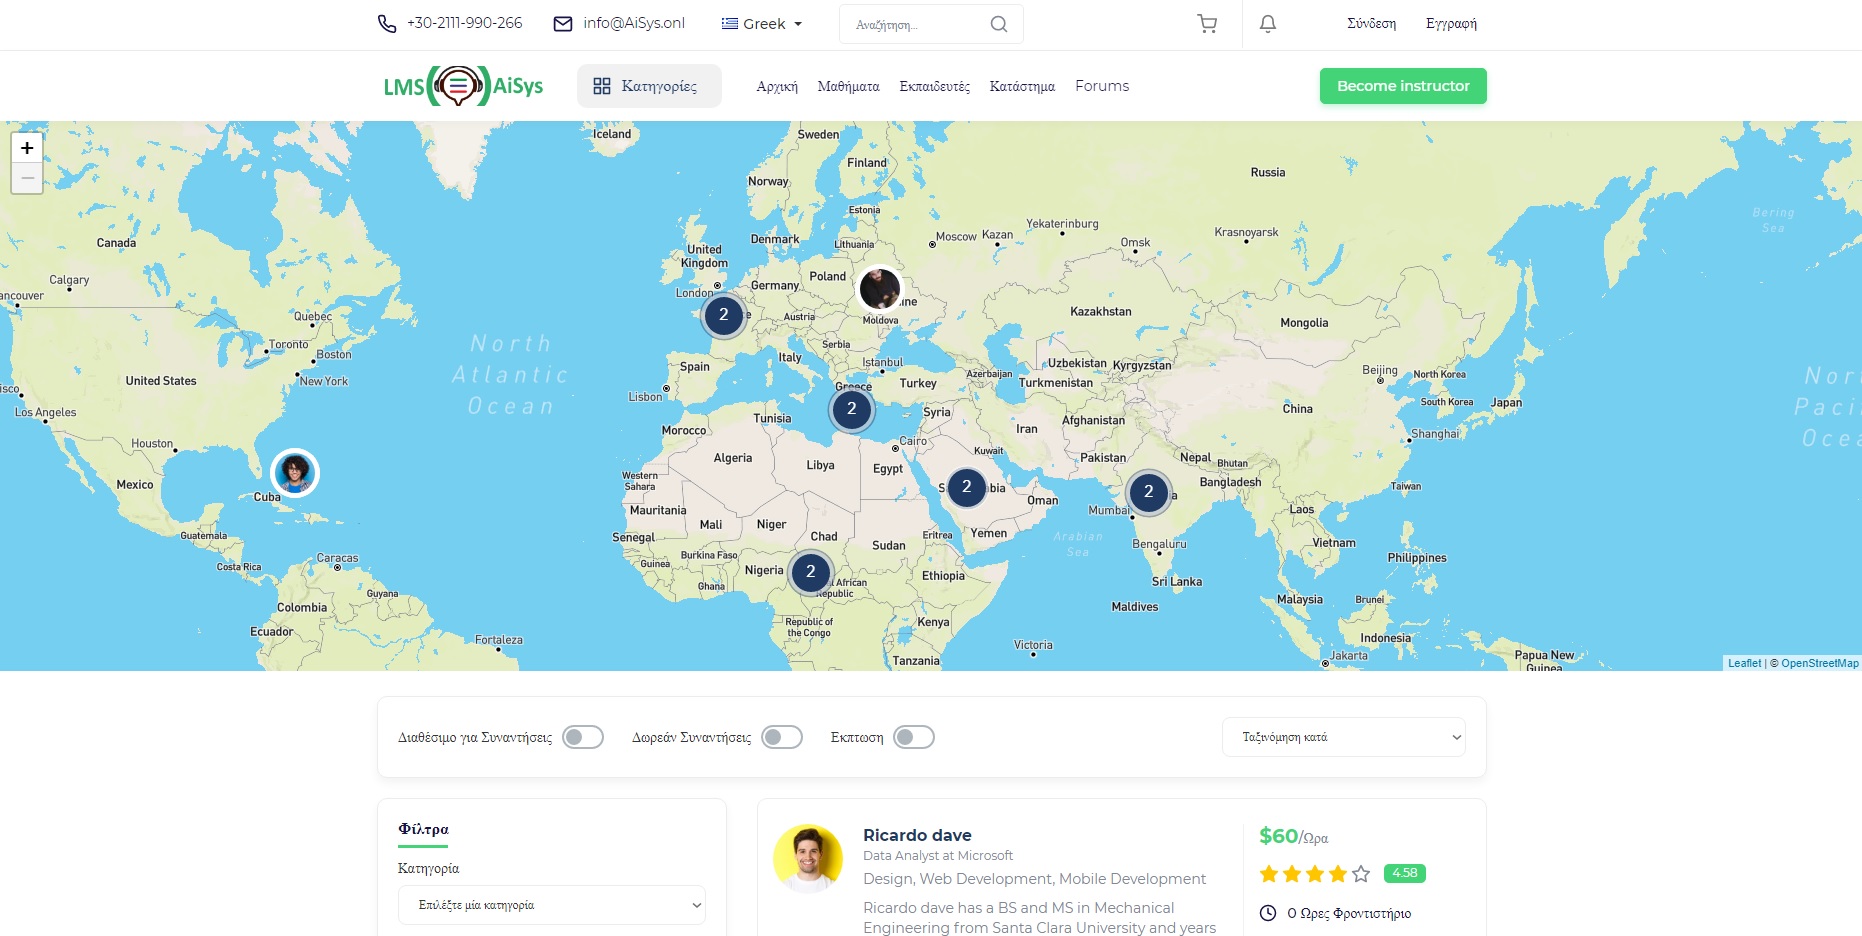Click the Become instructor button

click(x=1402, y=86)
